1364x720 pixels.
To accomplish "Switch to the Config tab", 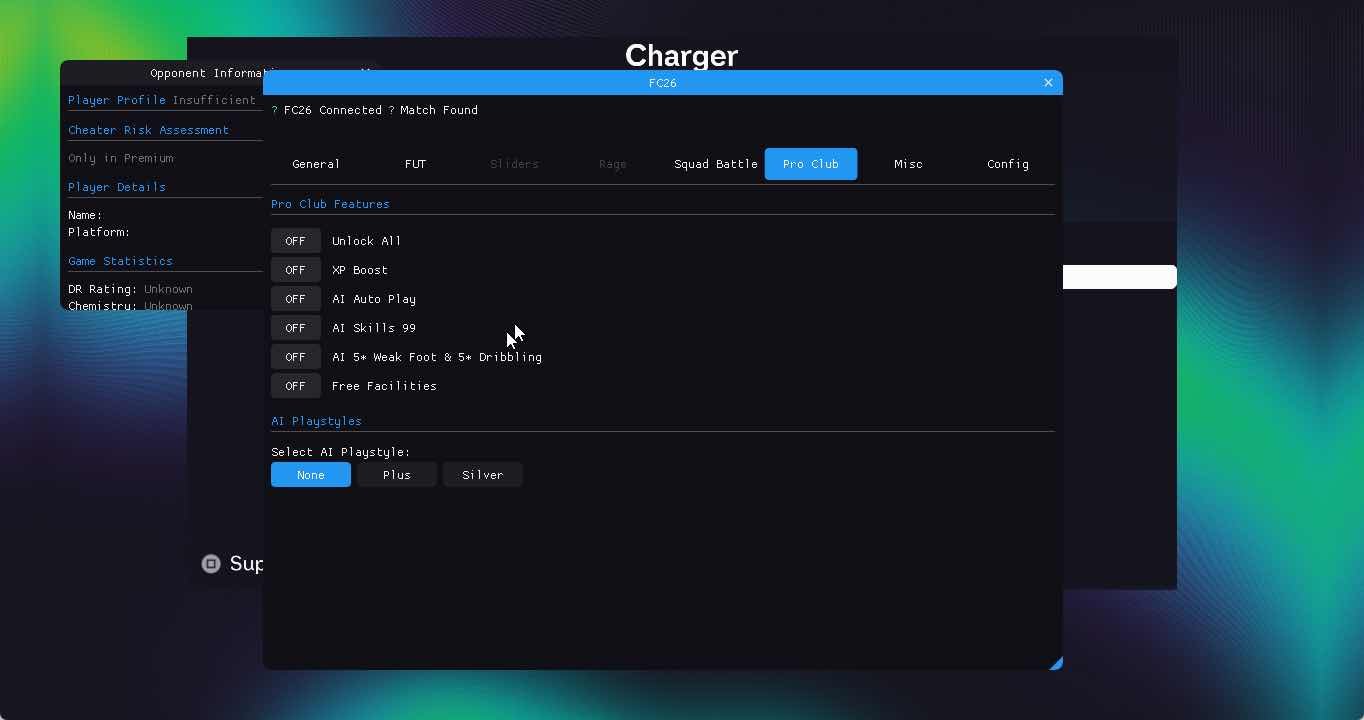I will click(1007, 164).
